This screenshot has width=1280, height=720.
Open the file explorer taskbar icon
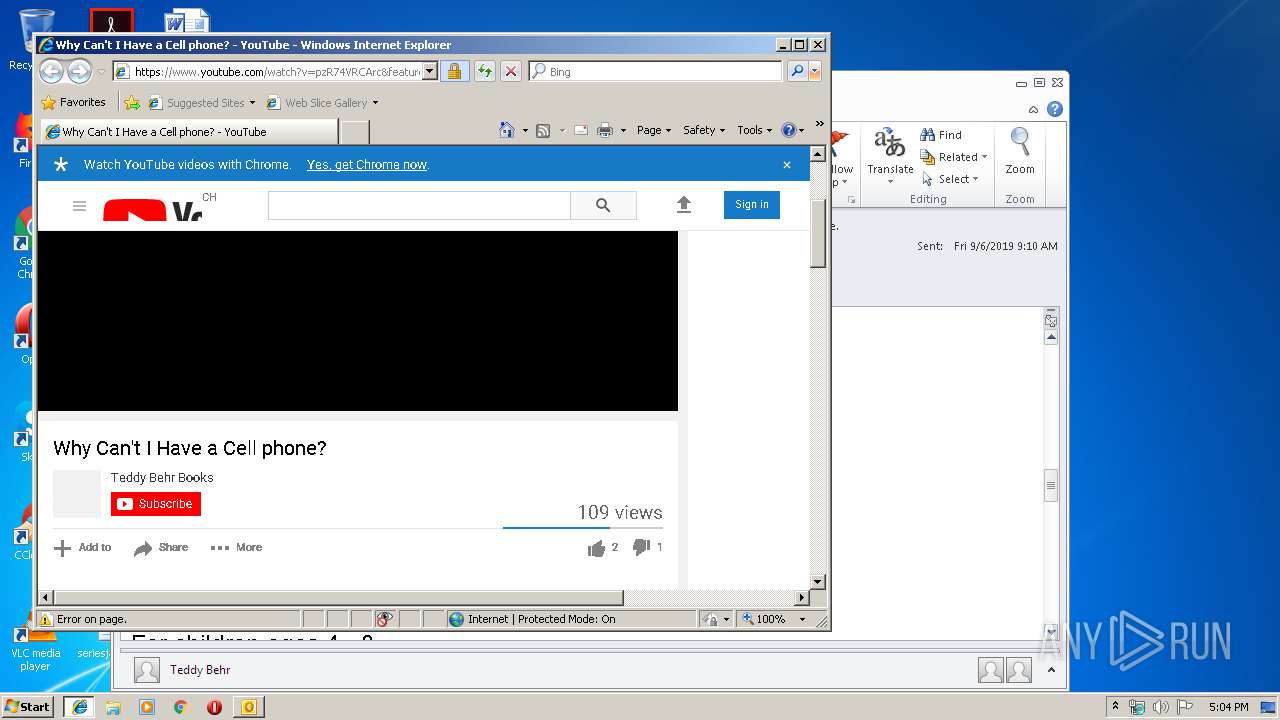113,707
